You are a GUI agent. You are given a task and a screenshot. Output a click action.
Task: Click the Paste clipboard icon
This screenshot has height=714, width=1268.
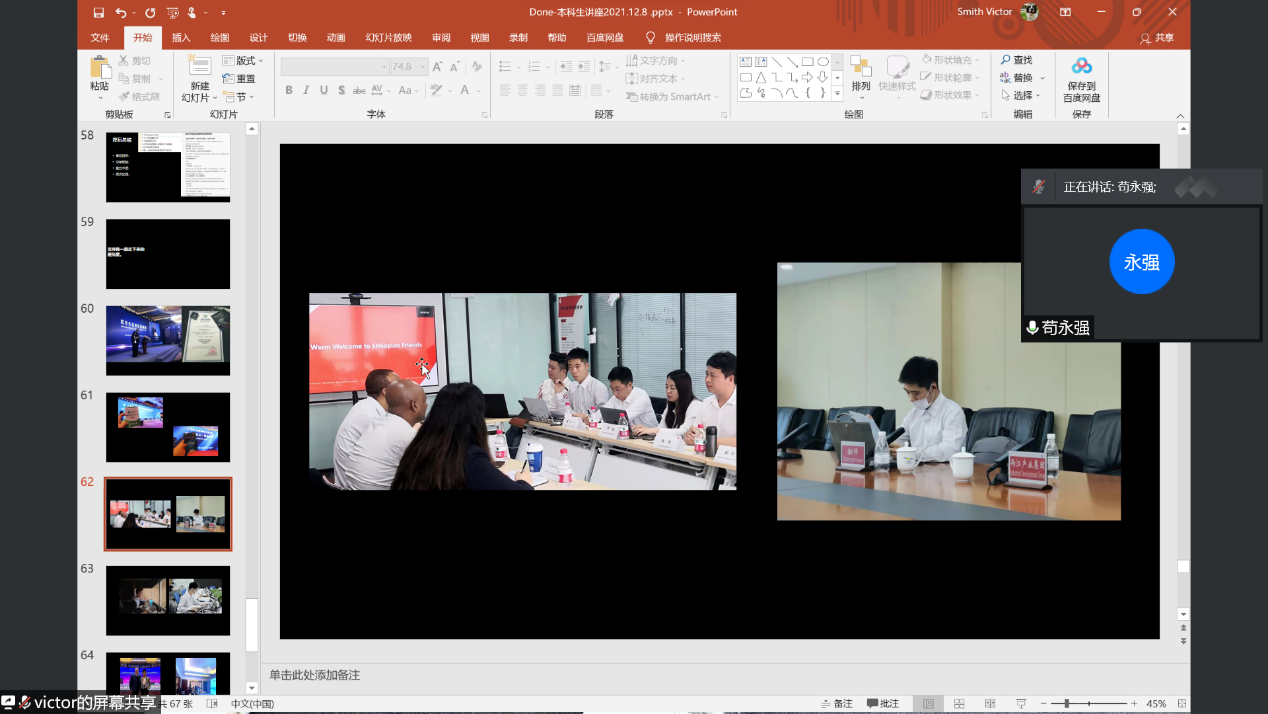tap(99, 68)
